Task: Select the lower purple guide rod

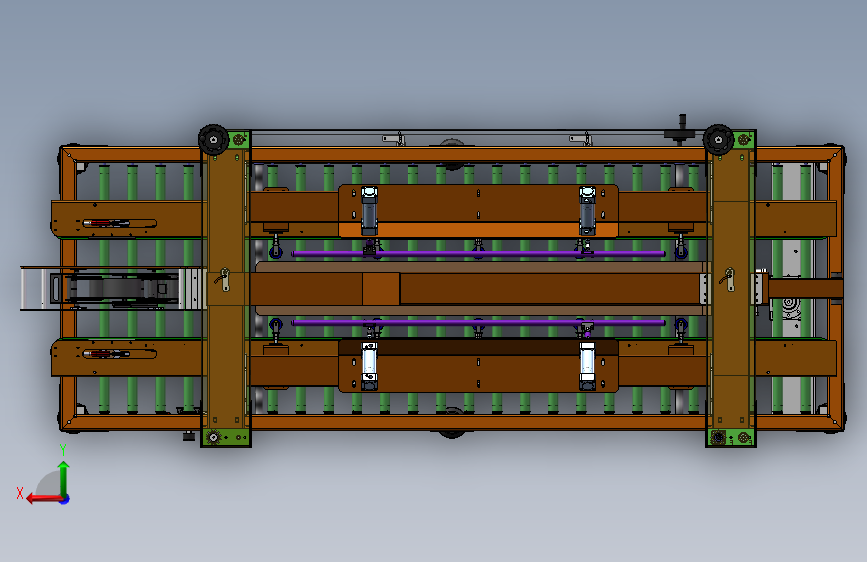Action: (x=478, y=322)
